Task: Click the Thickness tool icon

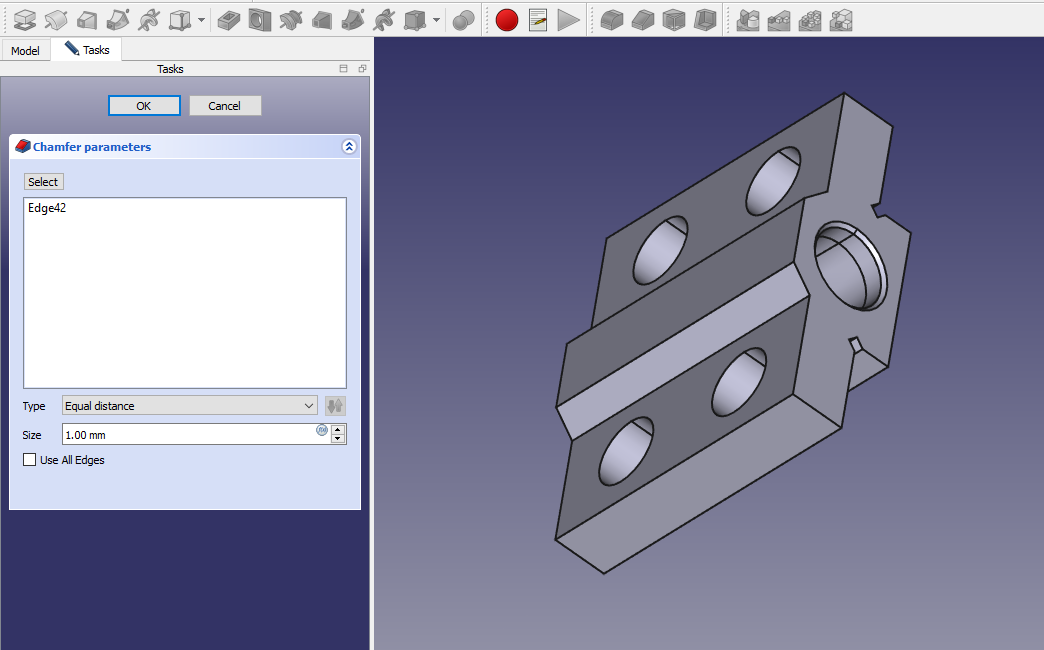Action: (x=705, y=19)
